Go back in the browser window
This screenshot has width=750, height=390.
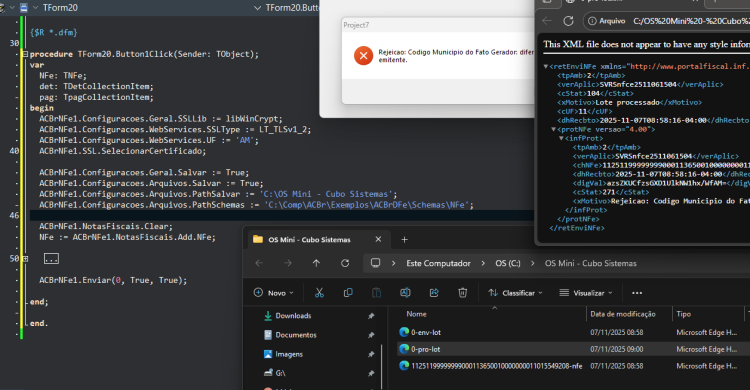tap(547, 21)
